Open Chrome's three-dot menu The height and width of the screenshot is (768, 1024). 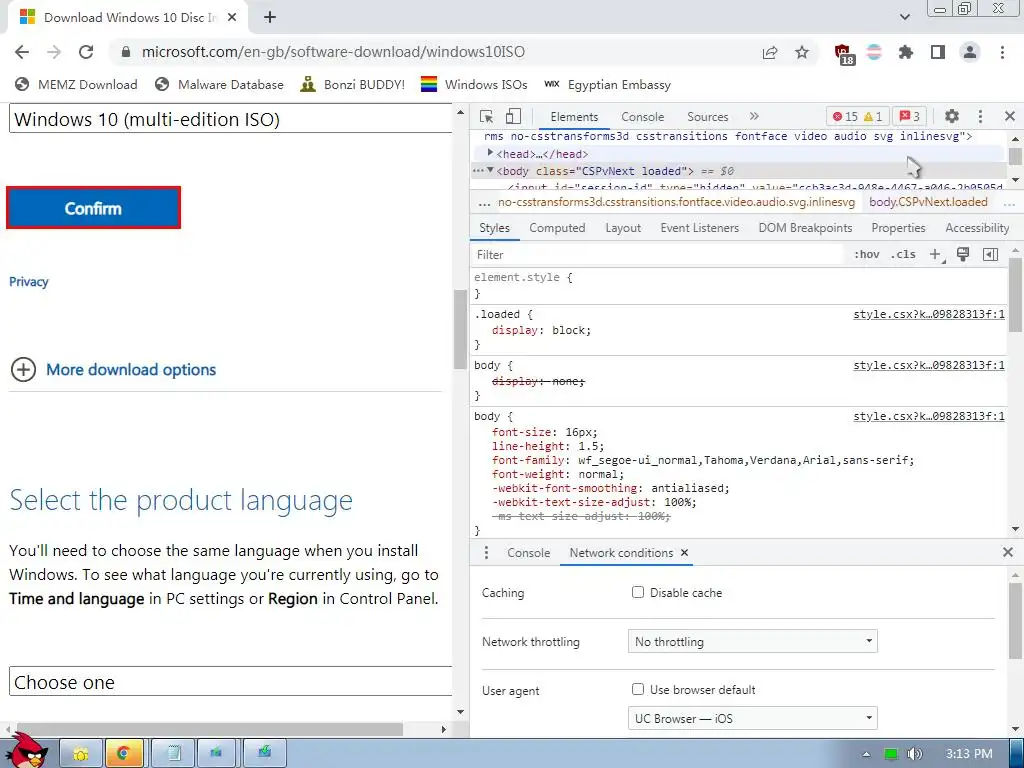pos(1002,52)
